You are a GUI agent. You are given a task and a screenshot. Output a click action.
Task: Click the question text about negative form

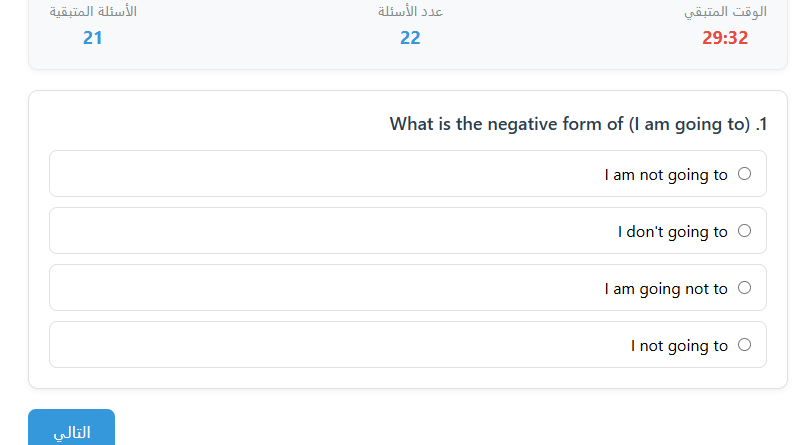pyautogui.click(x=569, y=124)
